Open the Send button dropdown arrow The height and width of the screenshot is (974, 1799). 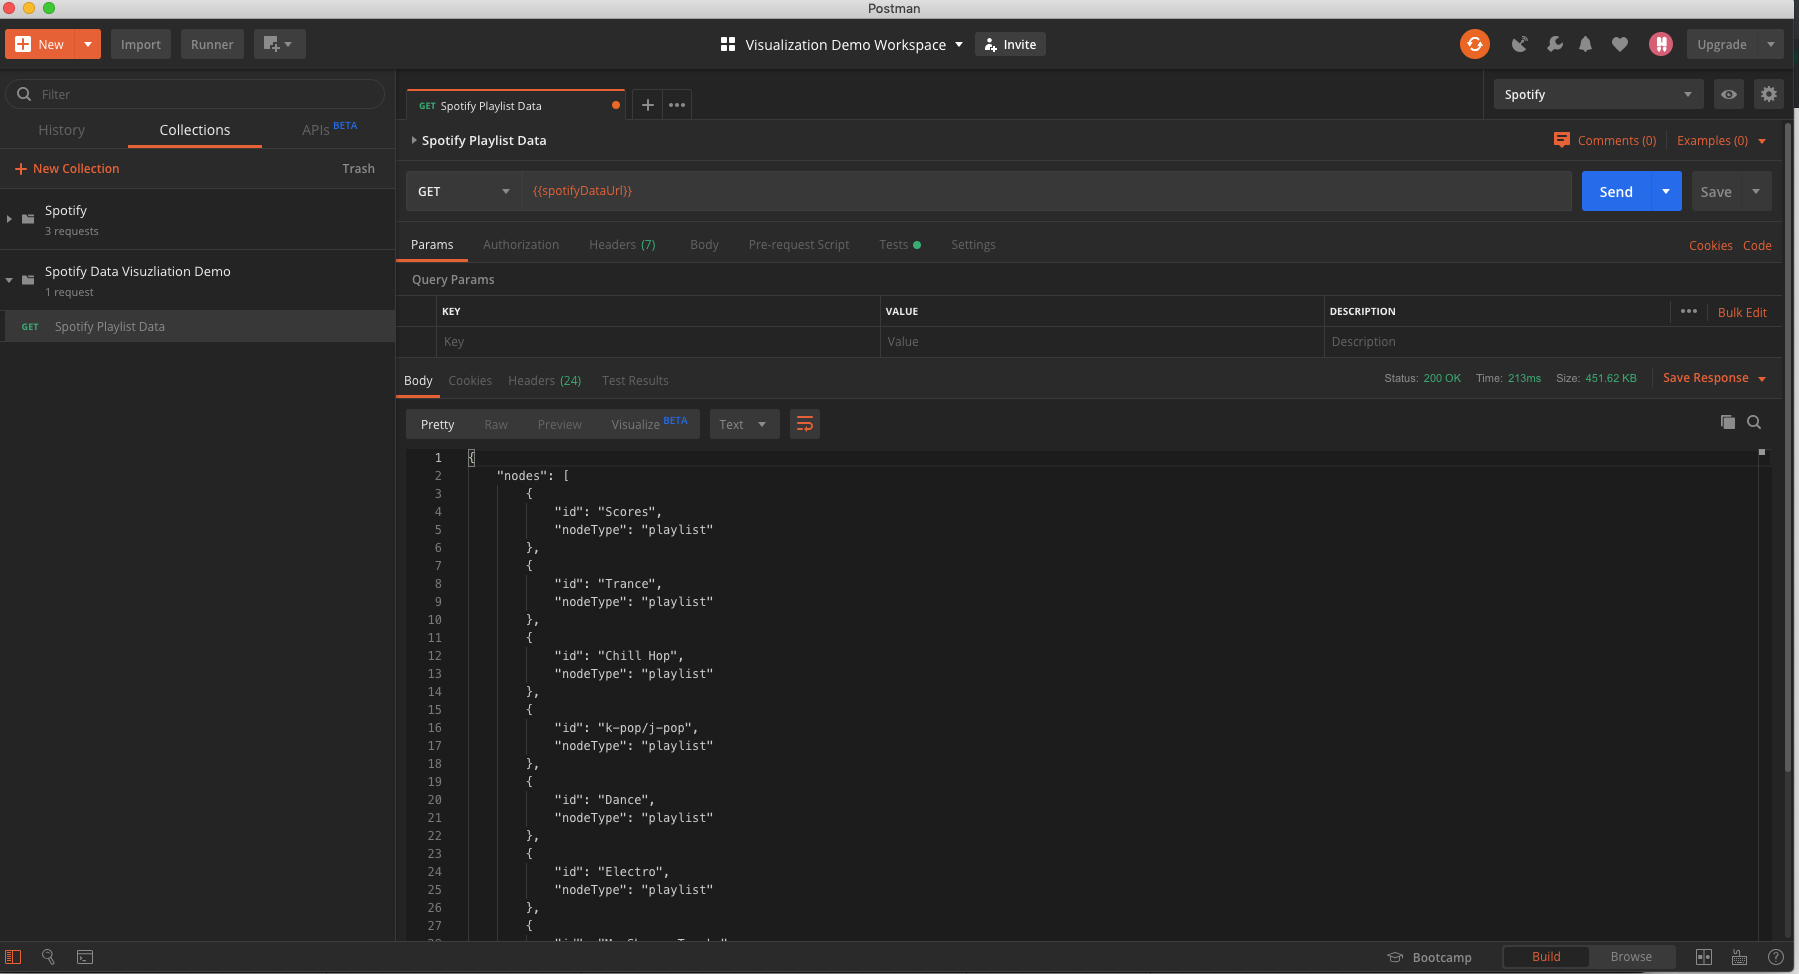(x=1666, y=191)
